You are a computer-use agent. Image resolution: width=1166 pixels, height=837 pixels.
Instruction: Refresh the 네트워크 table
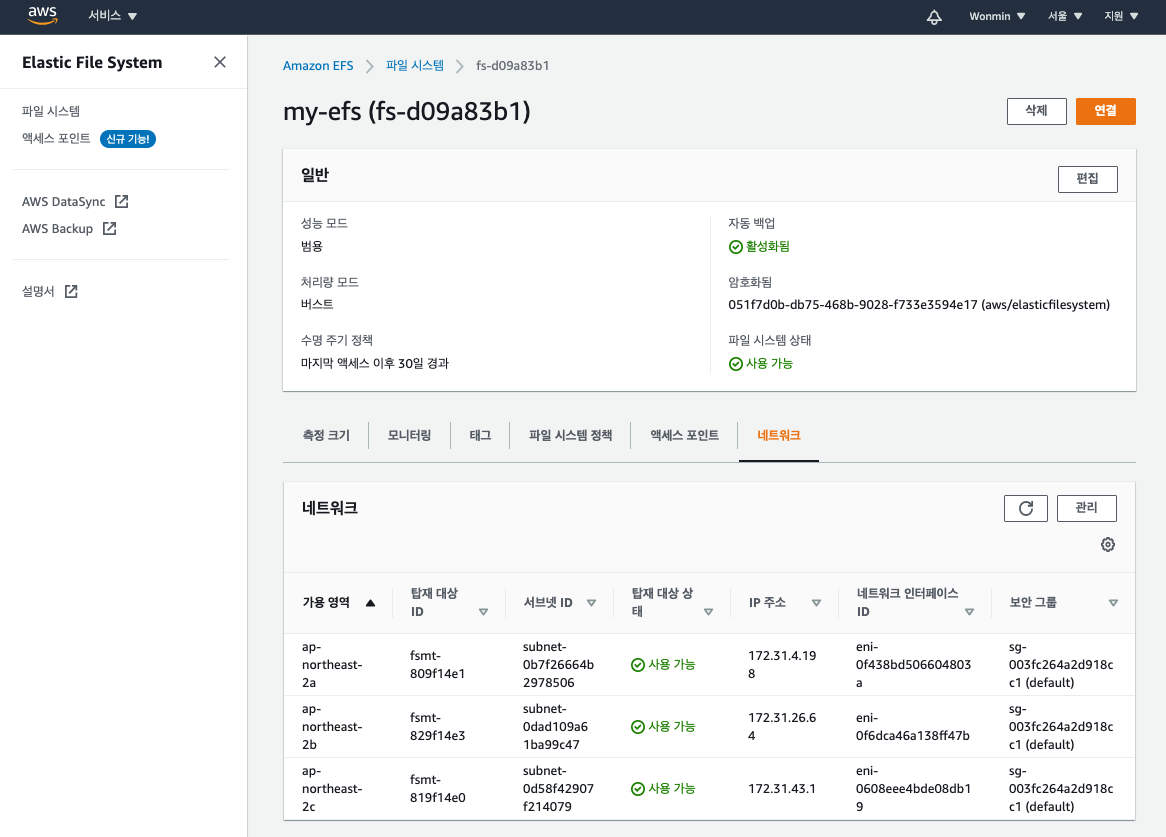[1025, 508]
